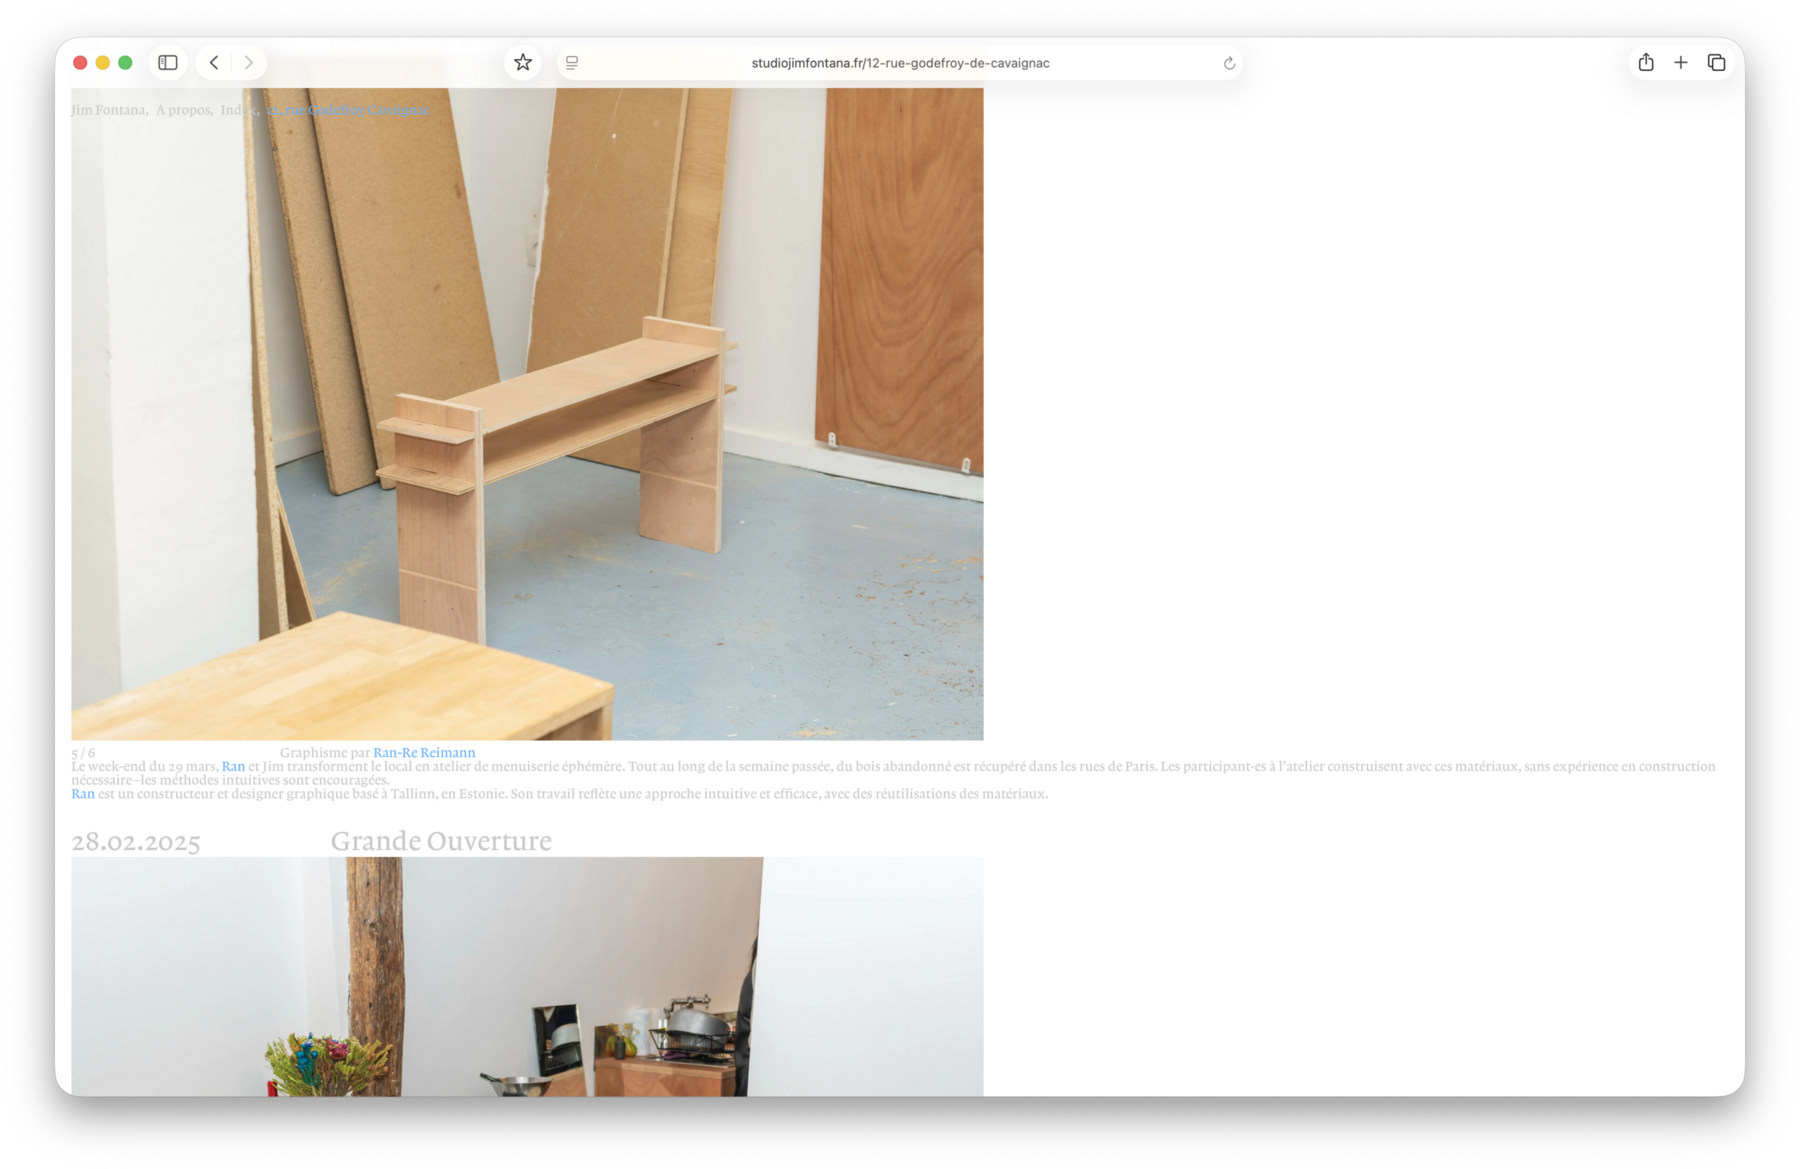Click the Ran link after '29 mars'
Viewport: 1800px width, 1169px height.
(233, 767)
